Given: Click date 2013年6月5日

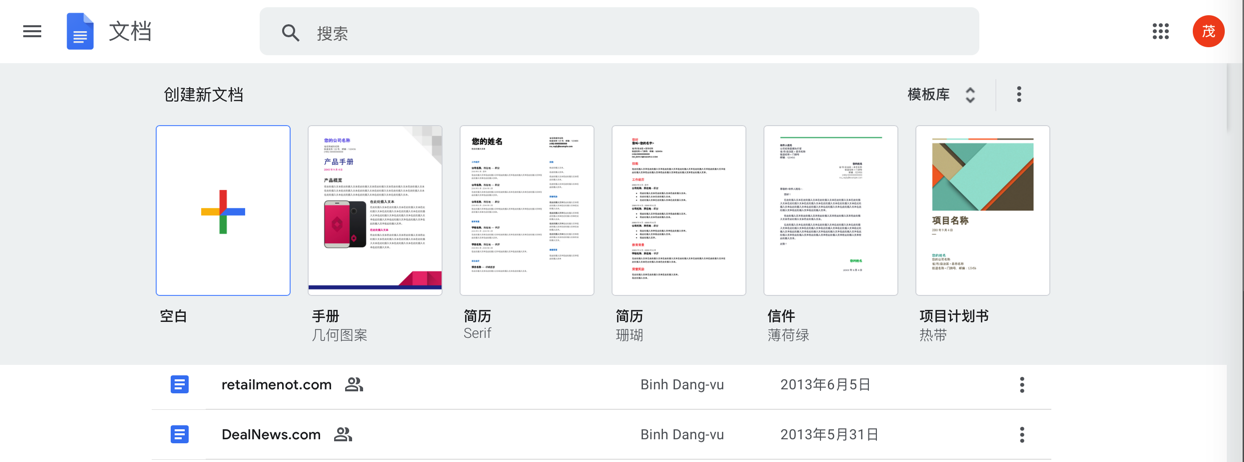Looking at the screenshot, I should [x=825, y=385].
